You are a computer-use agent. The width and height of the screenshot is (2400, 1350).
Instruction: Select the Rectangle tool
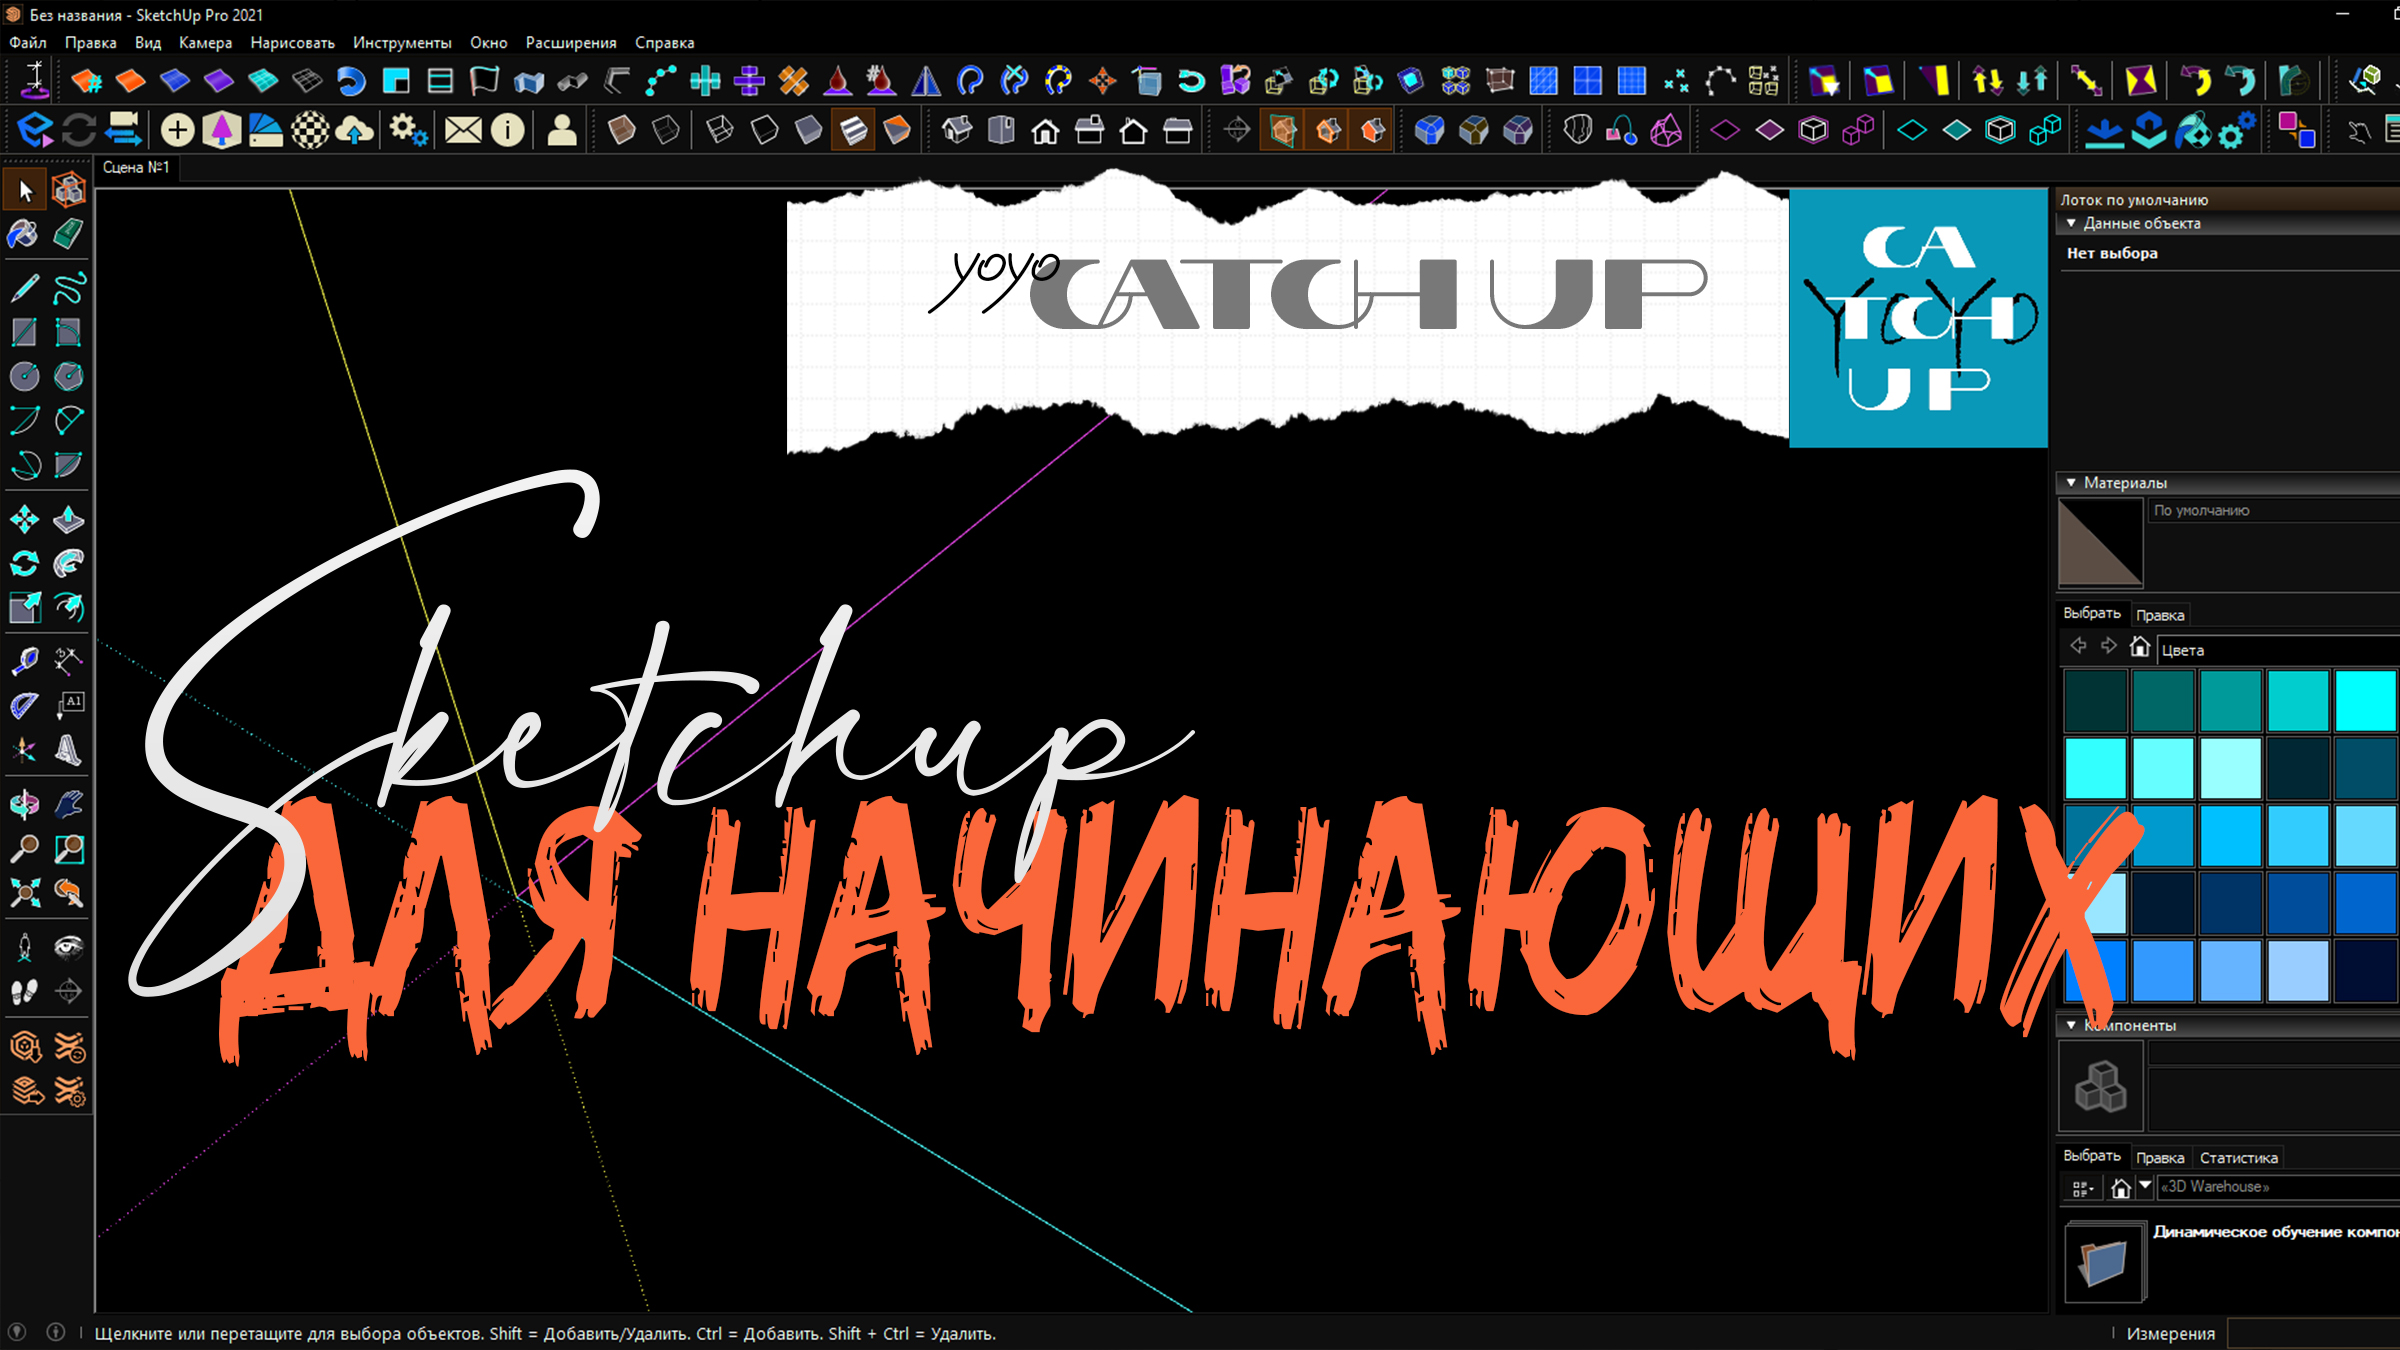24,332
